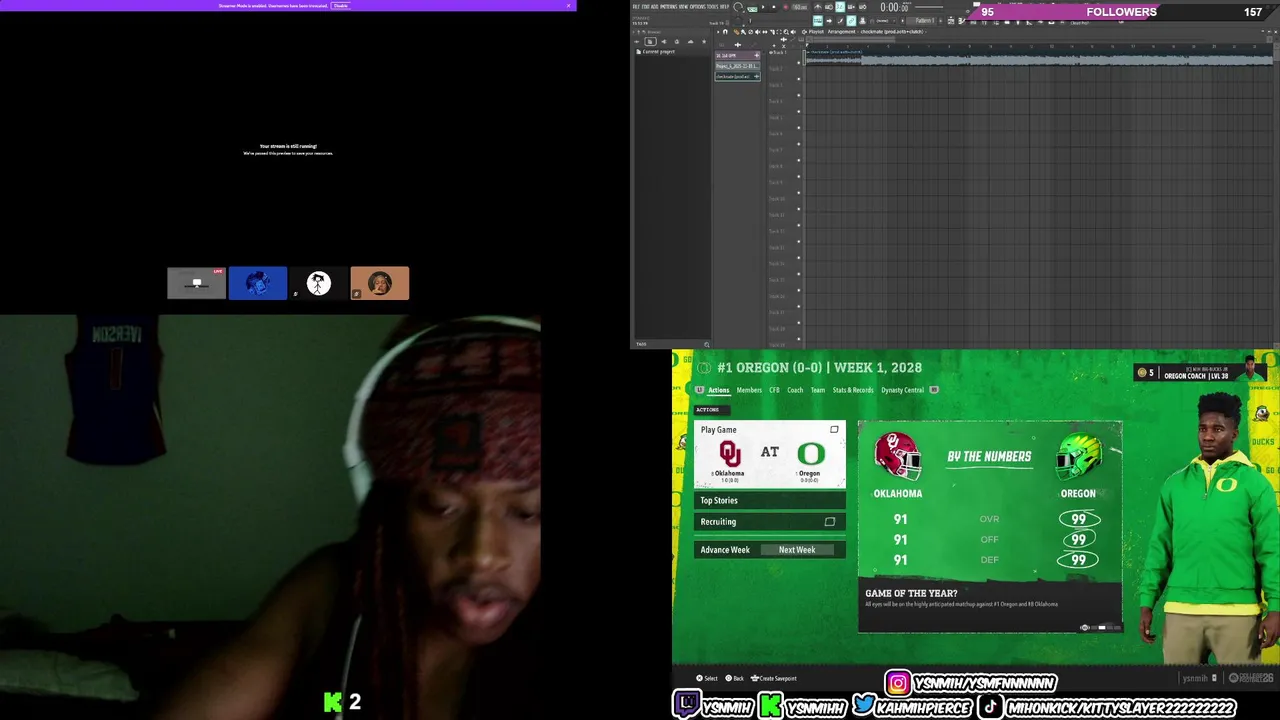Open the PATTERNS menu
Image resolution: width=1280 pixels, height=720 pixels.
point(669,6)
